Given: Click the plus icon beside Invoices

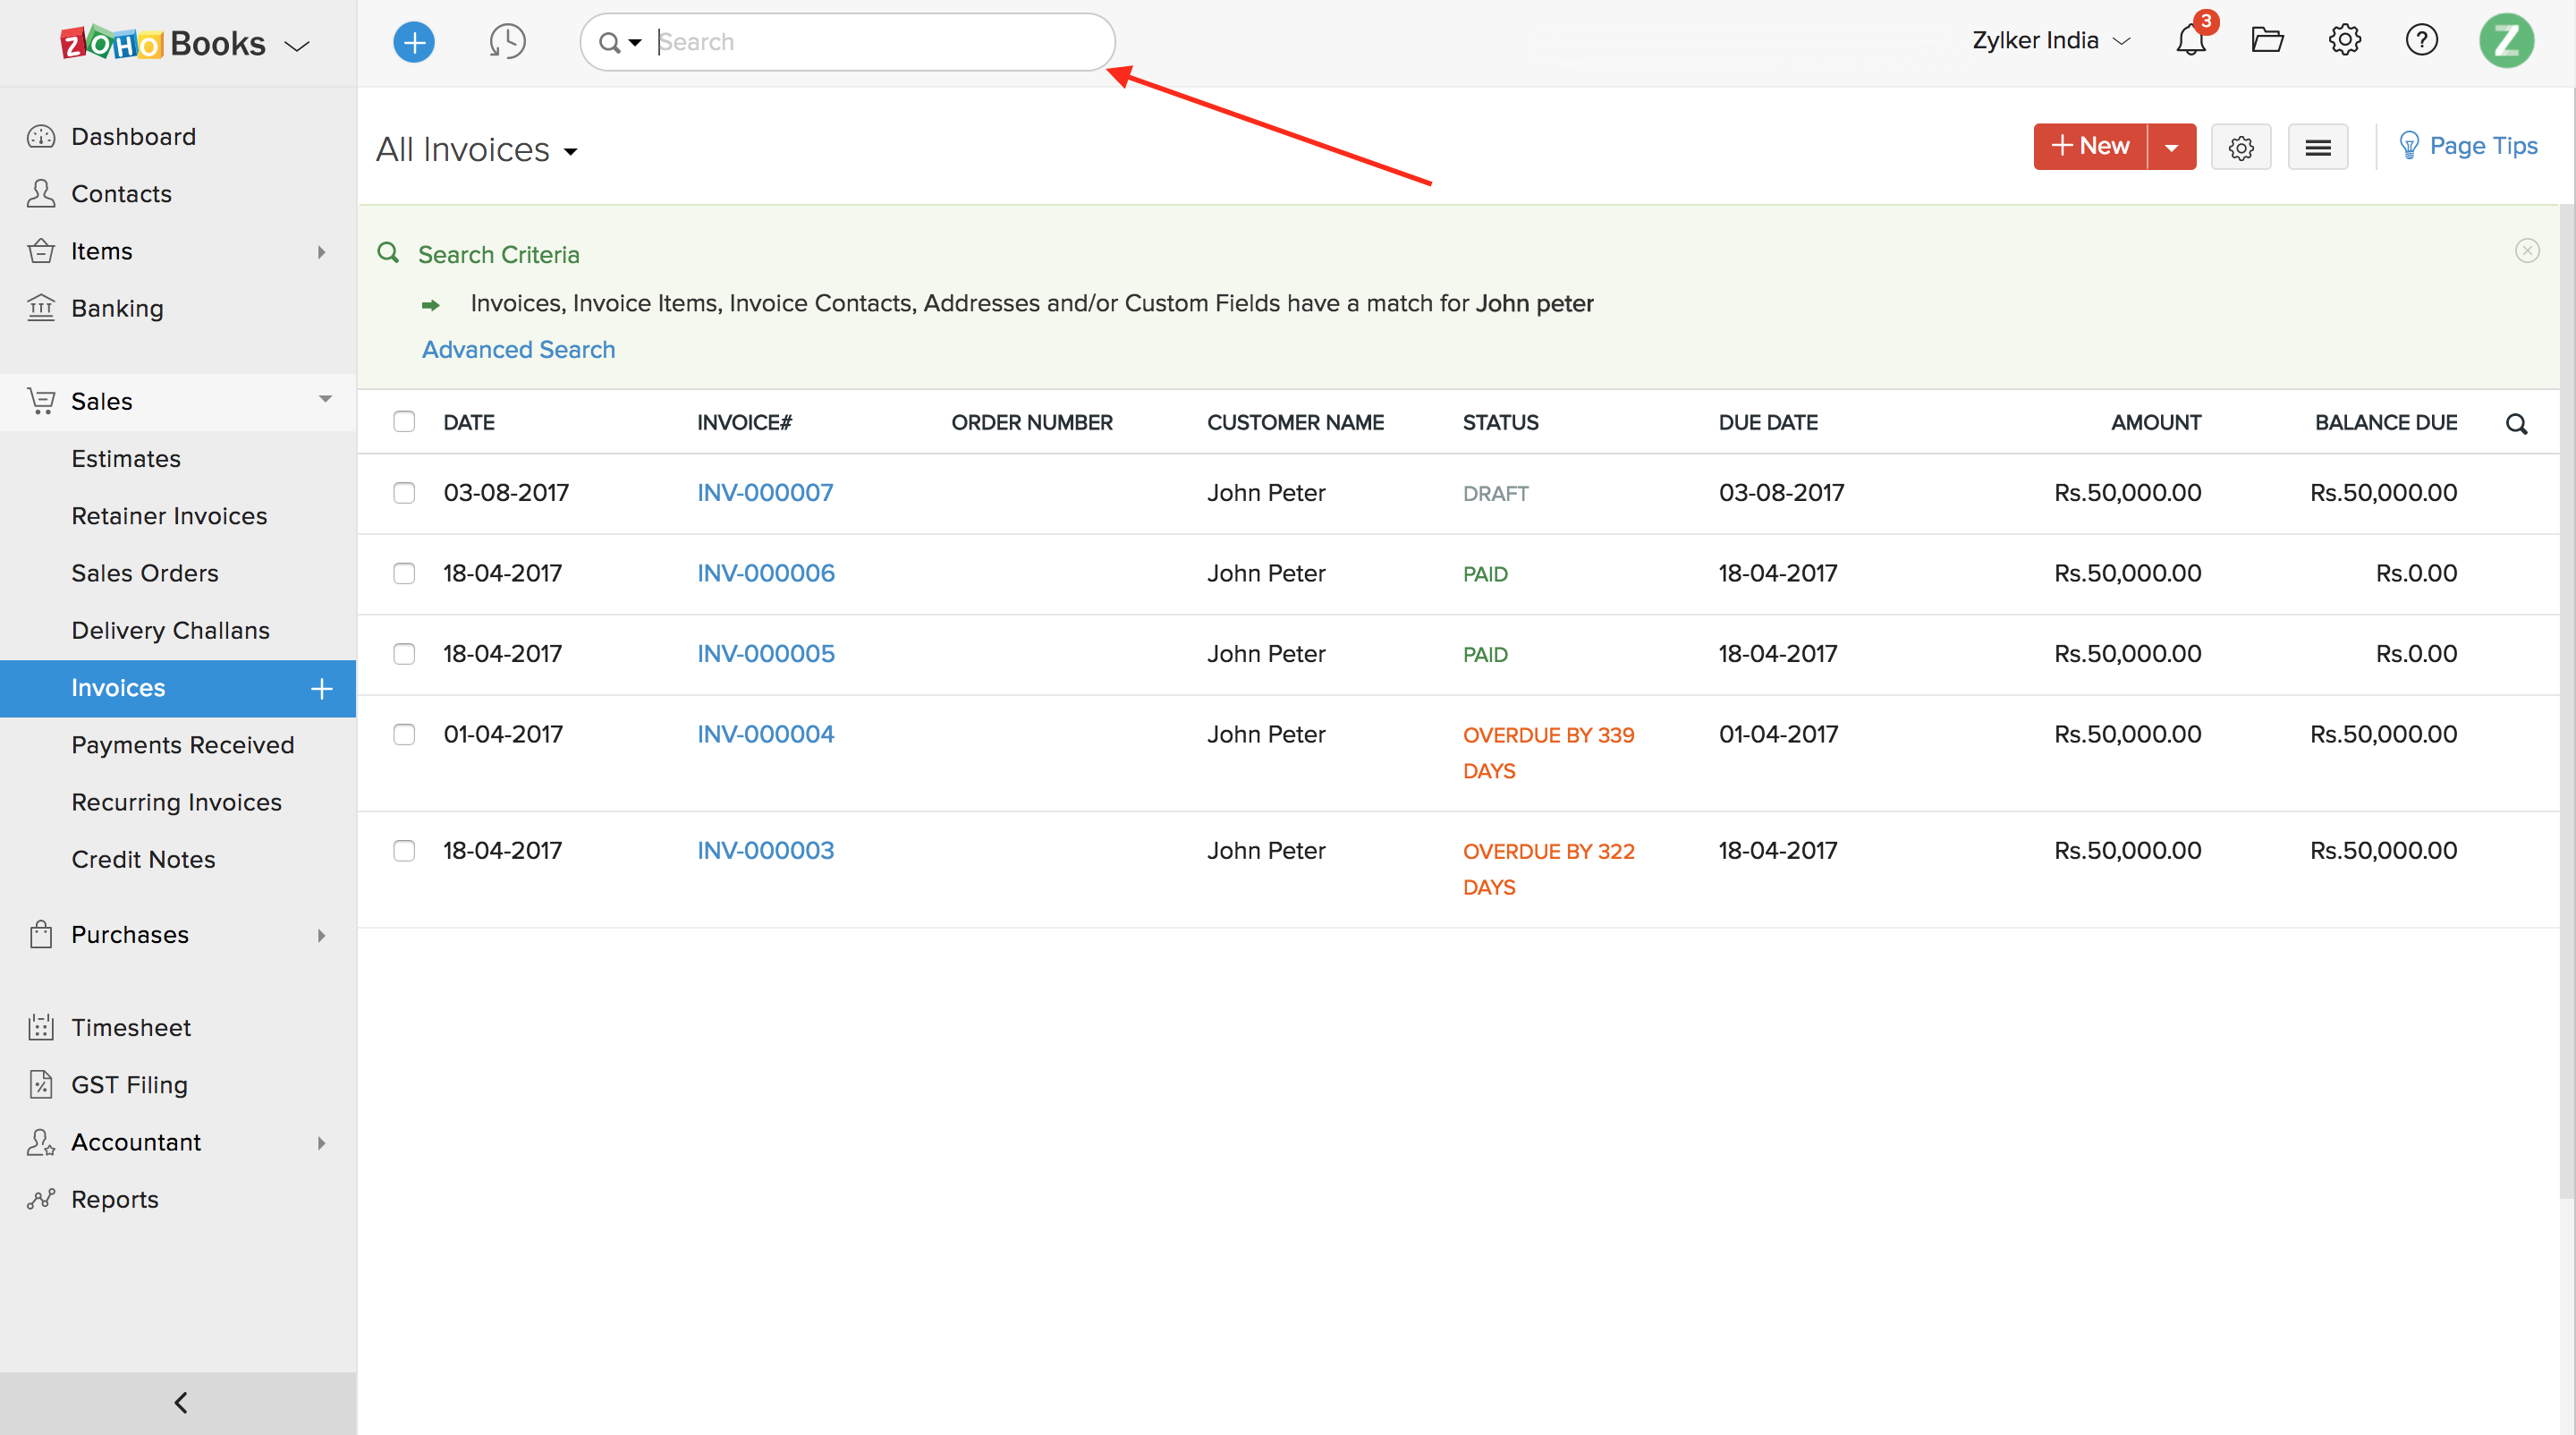Looking at the screenshot, I should coord(321,688).
